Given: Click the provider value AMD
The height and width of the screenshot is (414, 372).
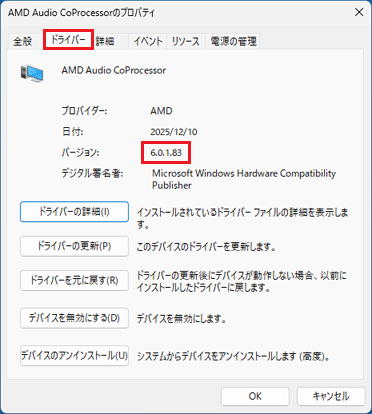Looking at the screenshot, I should click(161, 111).
